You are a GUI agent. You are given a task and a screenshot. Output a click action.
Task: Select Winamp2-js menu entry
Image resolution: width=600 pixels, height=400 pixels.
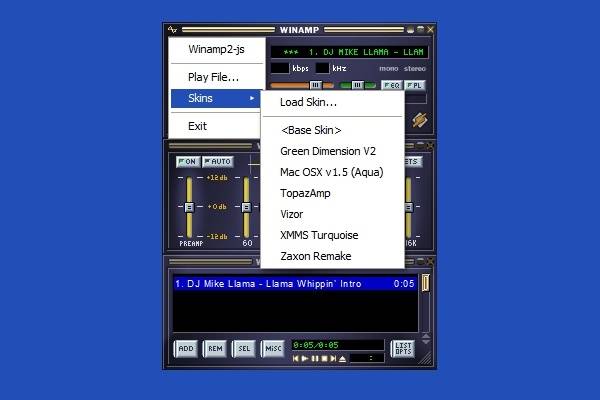pyautogui.click(x=217, y=50)
